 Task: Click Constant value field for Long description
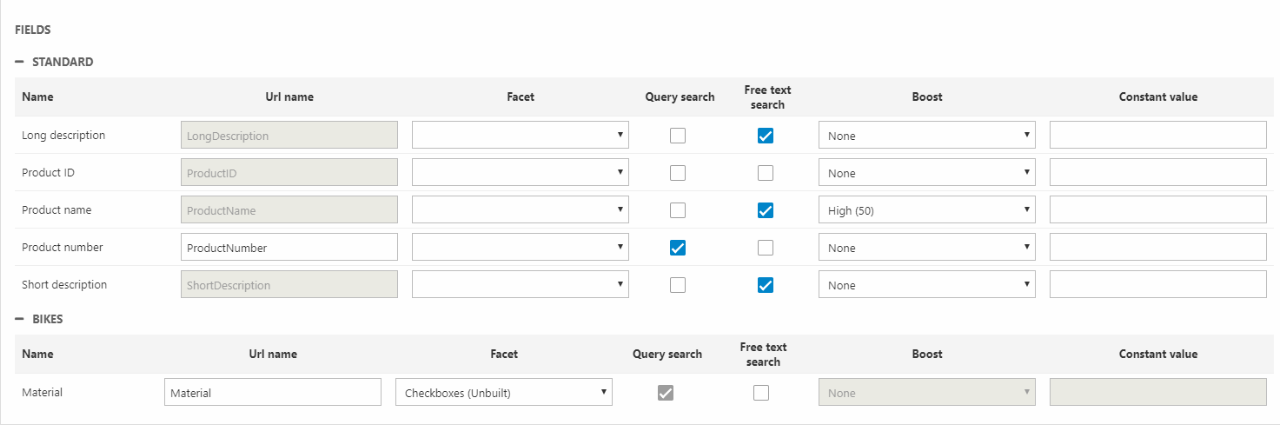(x=1157, y=136)
